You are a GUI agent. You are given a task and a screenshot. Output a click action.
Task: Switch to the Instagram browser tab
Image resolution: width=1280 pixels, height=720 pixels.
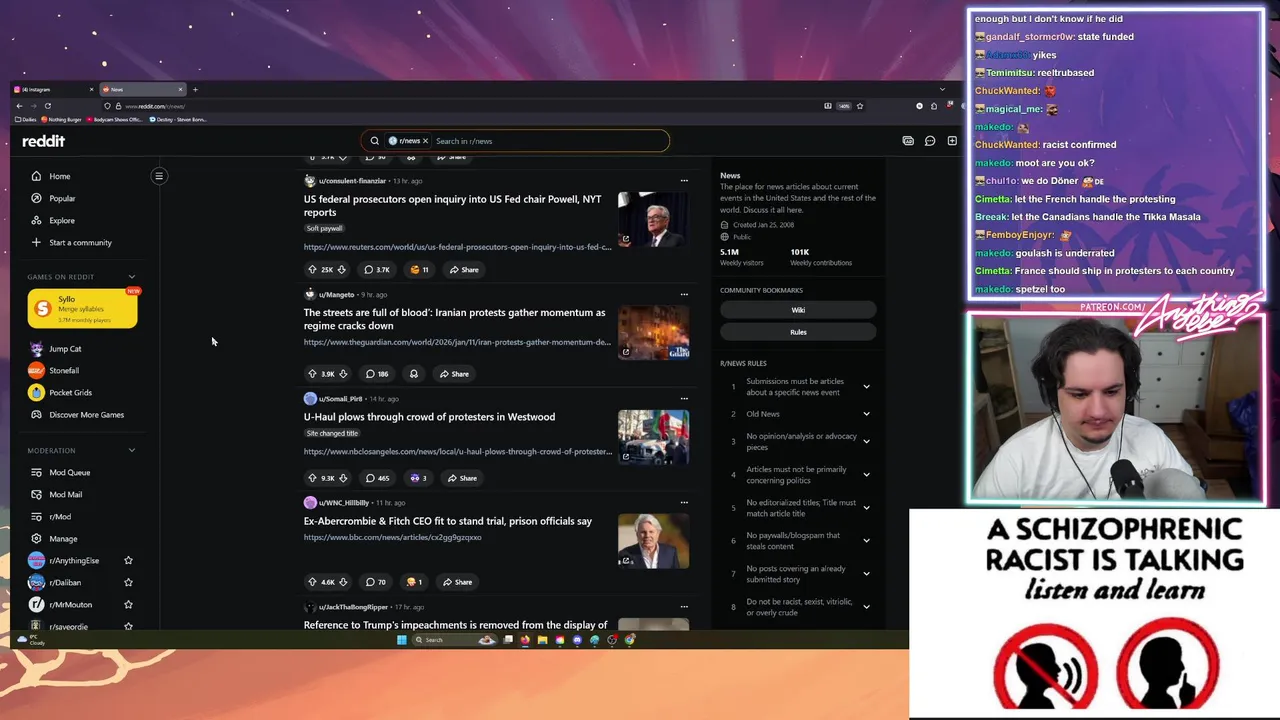(x=55, y=90)
